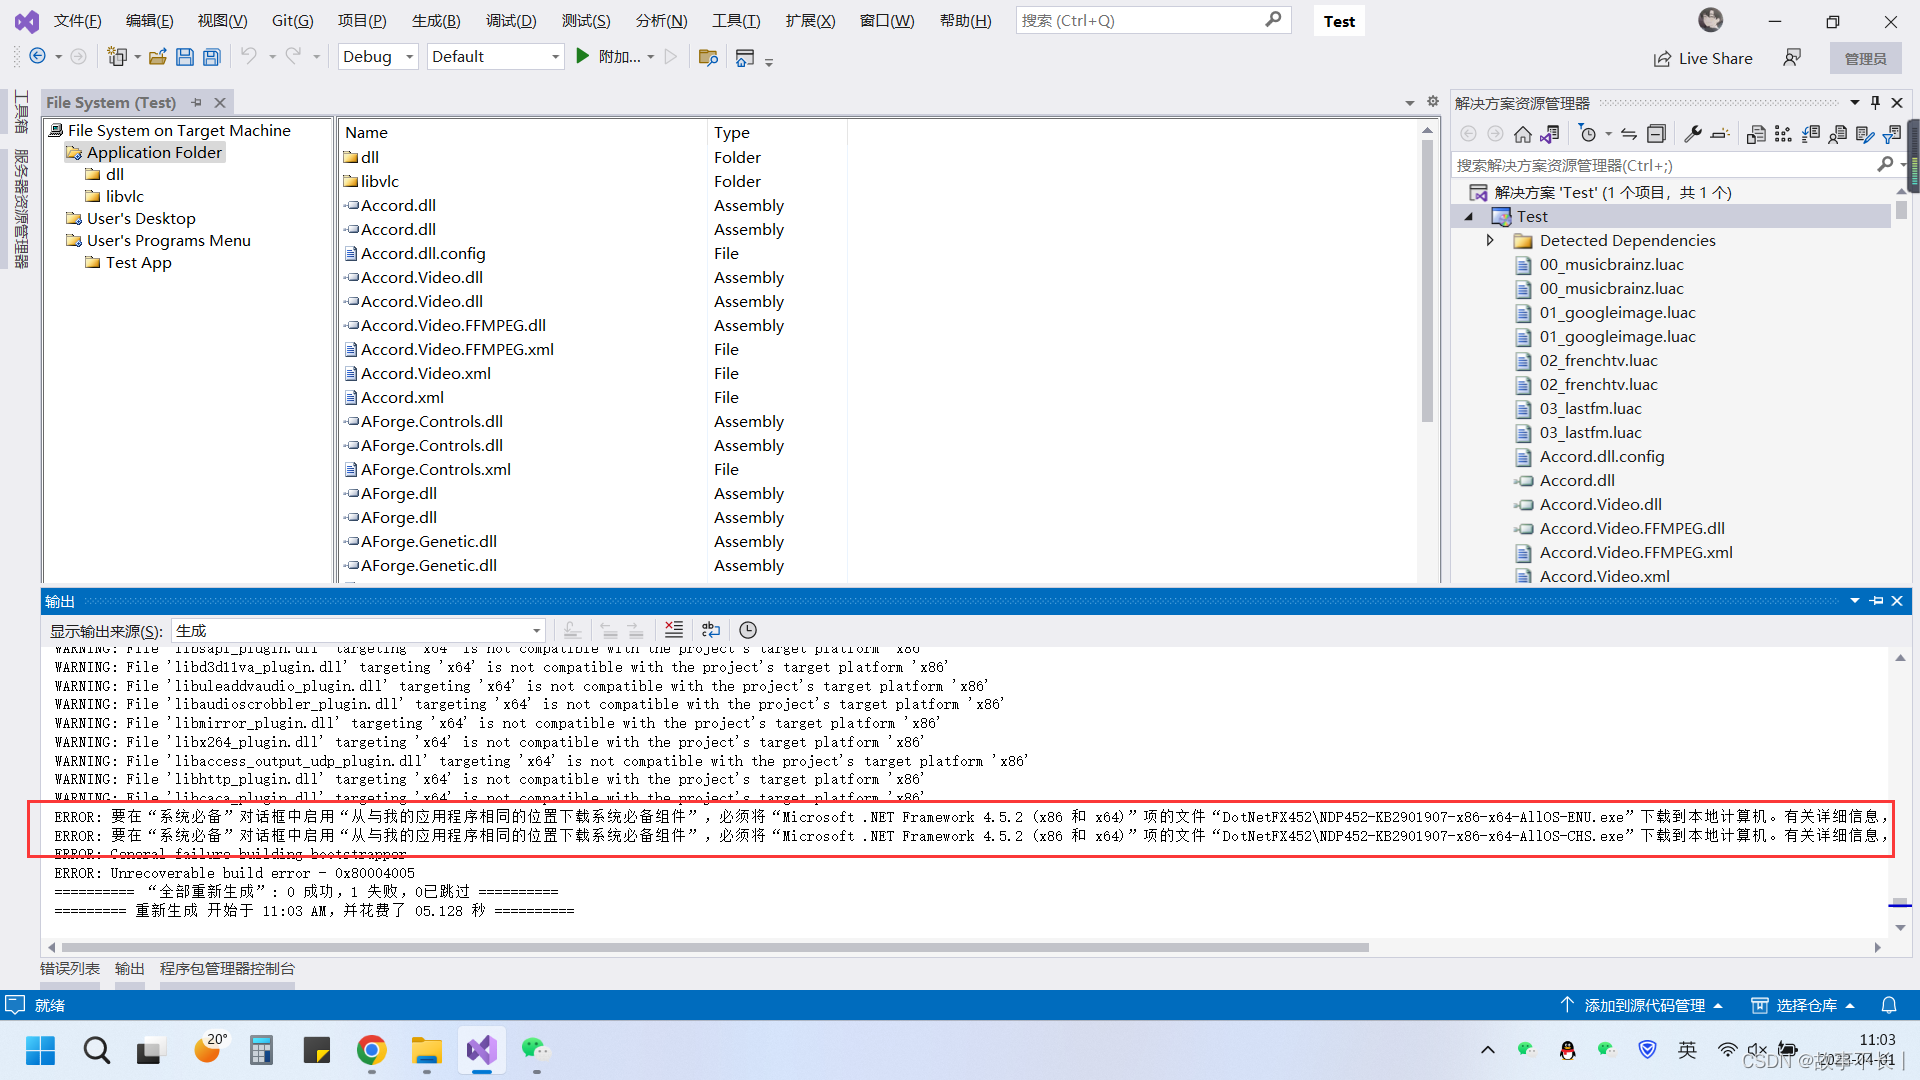Click the Navigate Backward toolbar icon

37,57
